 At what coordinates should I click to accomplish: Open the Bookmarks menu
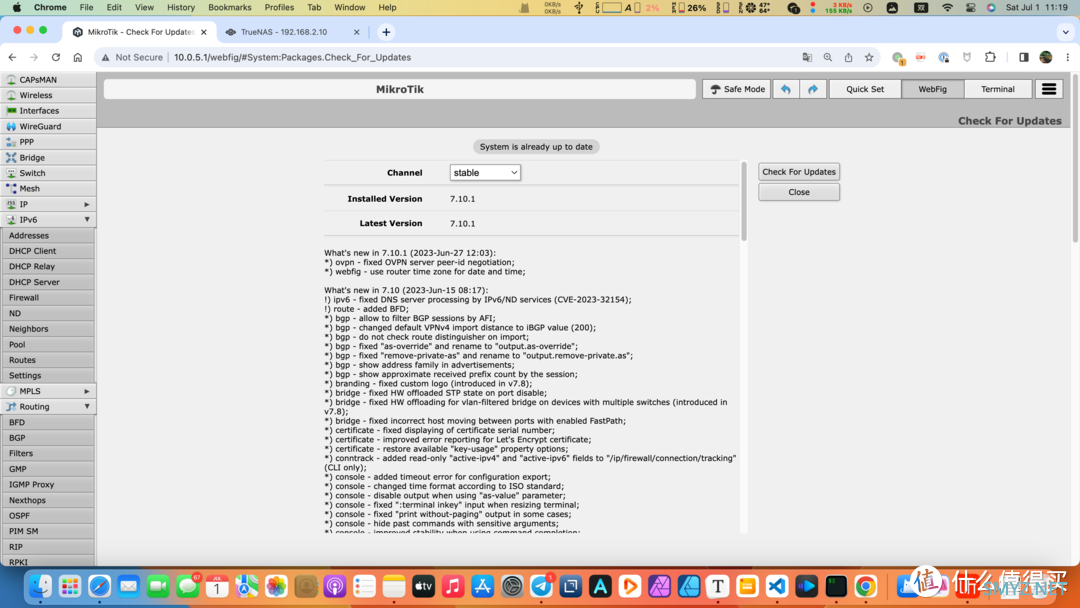[229, 8]
